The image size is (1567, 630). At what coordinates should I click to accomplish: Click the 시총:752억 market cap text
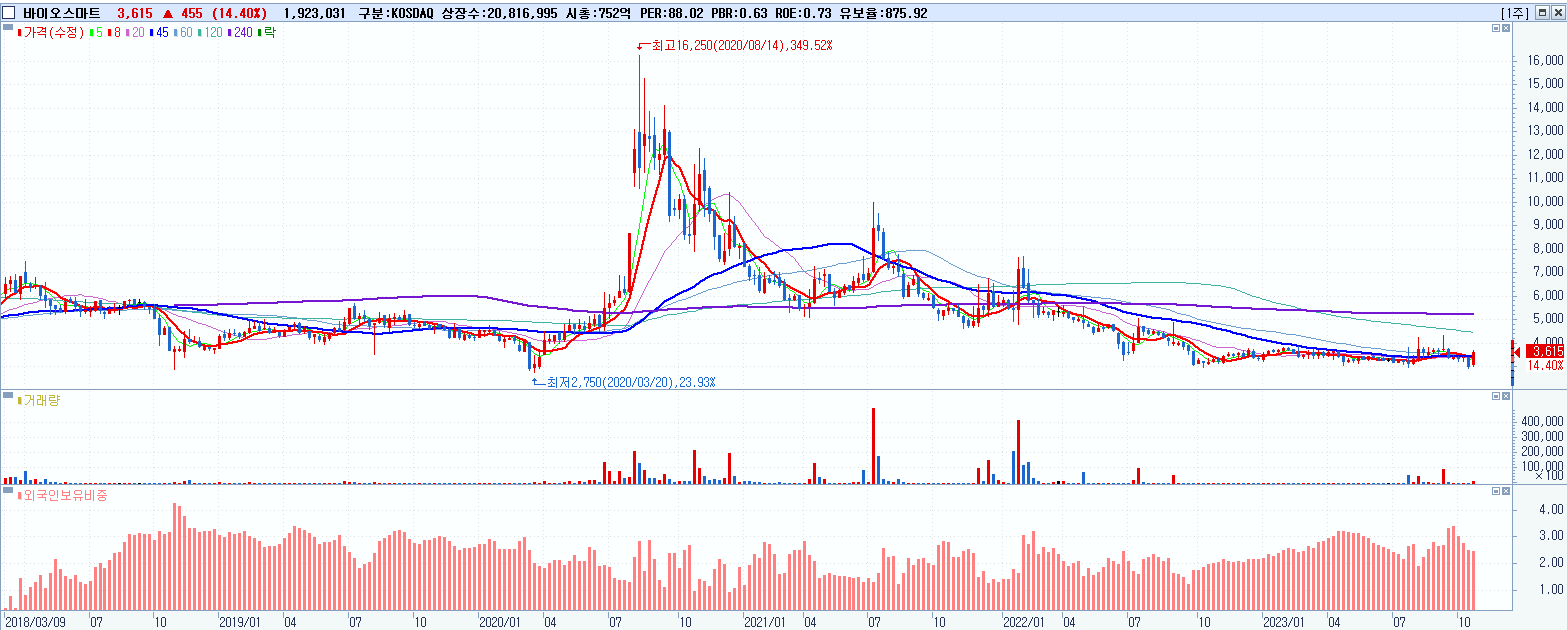point(599,13)
